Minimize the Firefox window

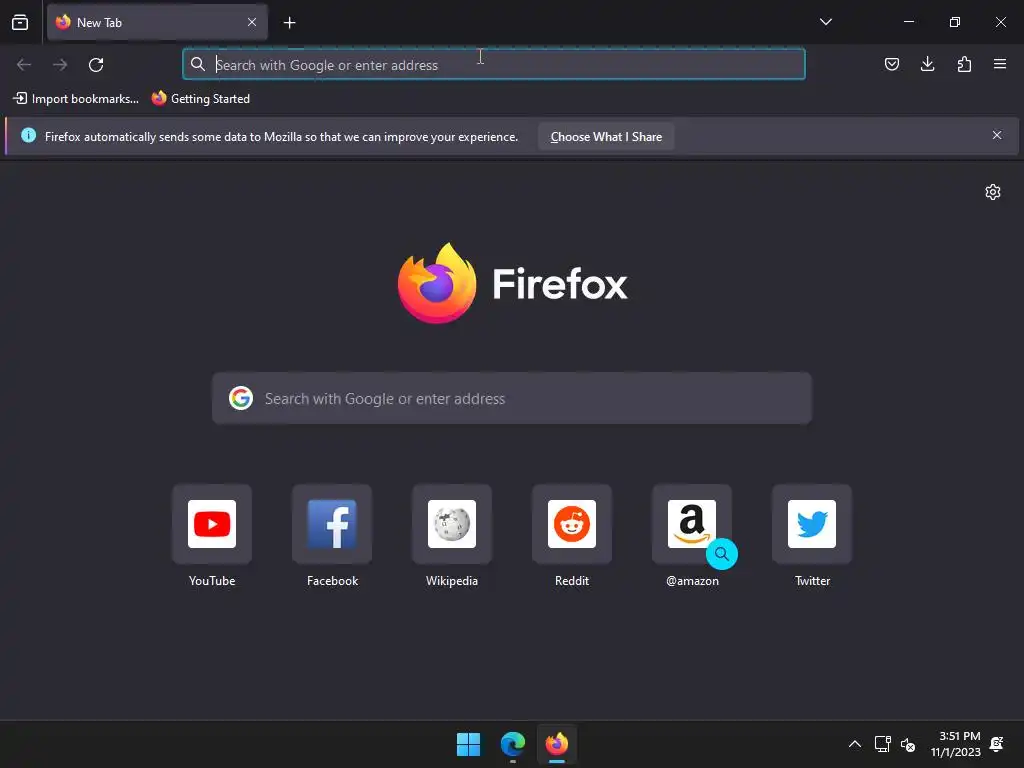pos(908,22)
